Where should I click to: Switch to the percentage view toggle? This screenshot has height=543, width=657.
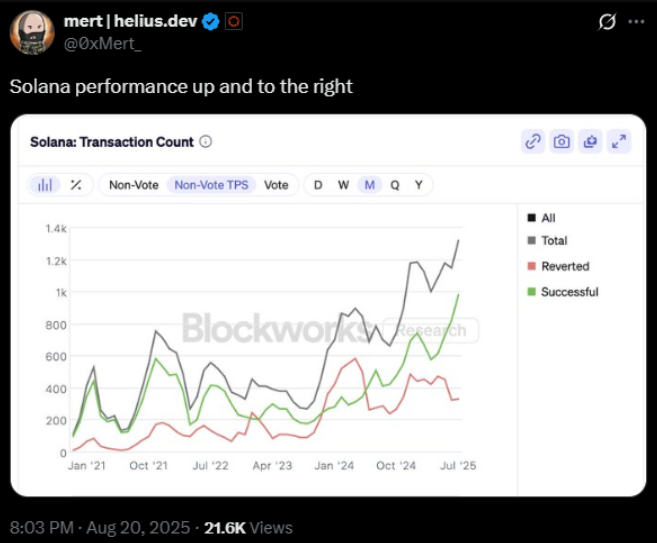tap(76, 185)
